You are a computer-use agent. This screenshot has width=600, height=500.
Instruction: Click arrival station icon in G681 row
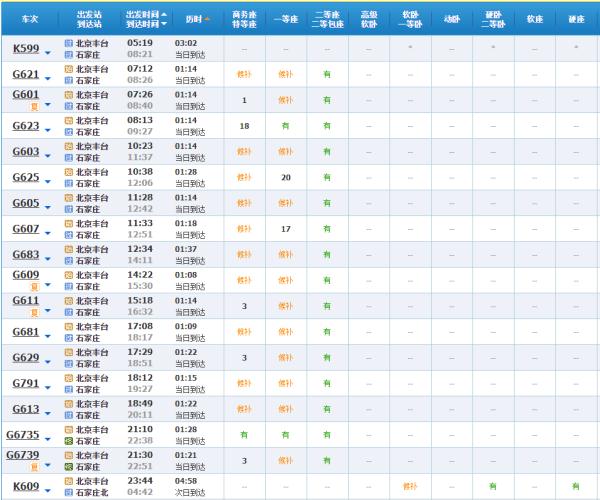point(68,338)
